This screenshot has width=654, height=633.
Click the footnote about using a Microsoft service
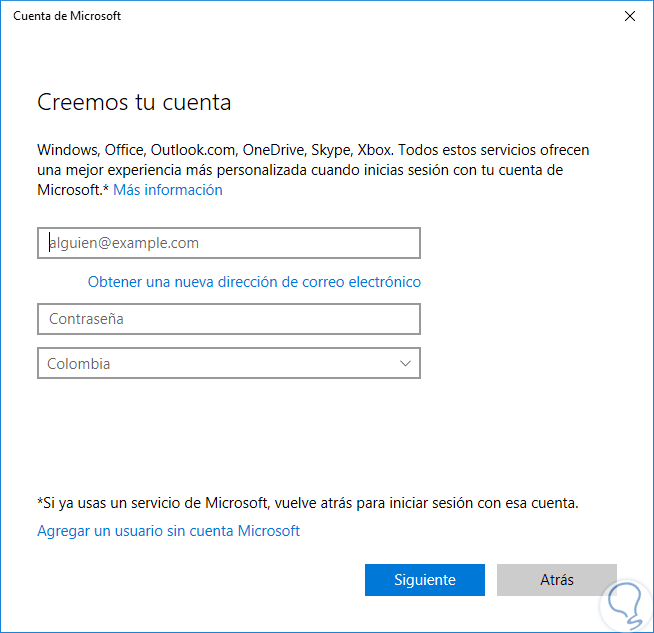pyautogui.click(x=308, y=502)
